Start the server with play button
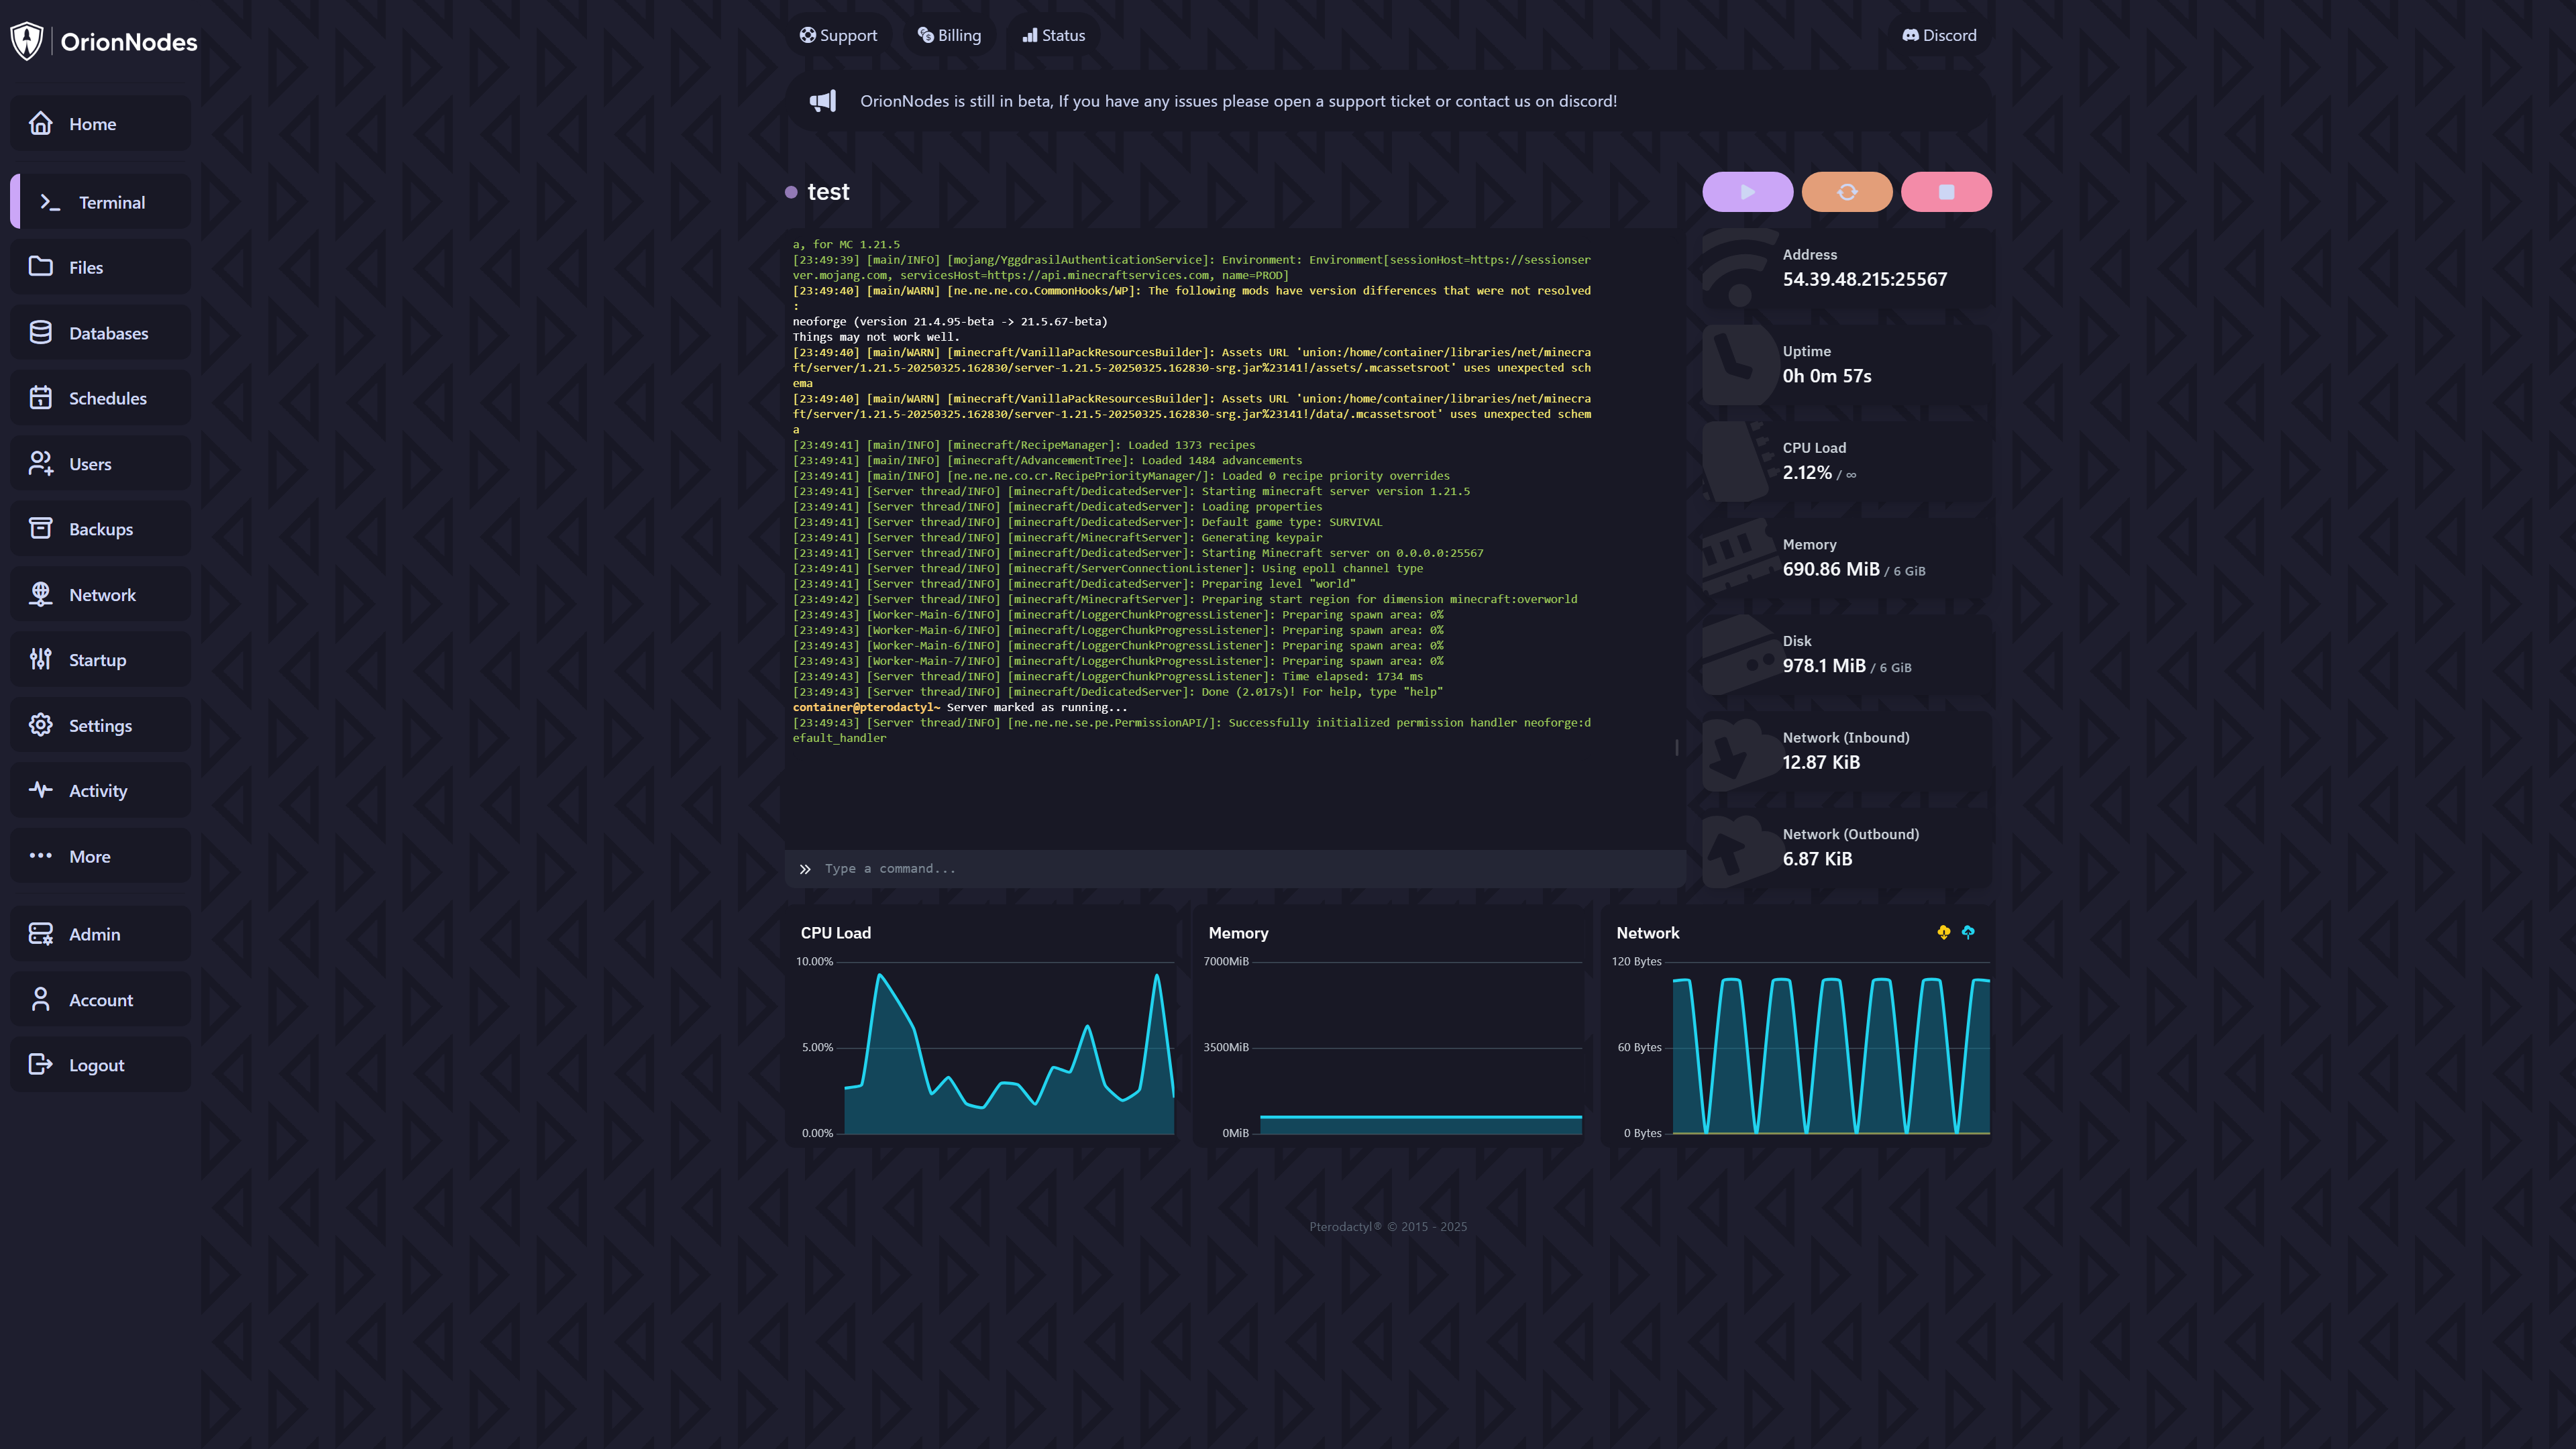 (1748, 192)
